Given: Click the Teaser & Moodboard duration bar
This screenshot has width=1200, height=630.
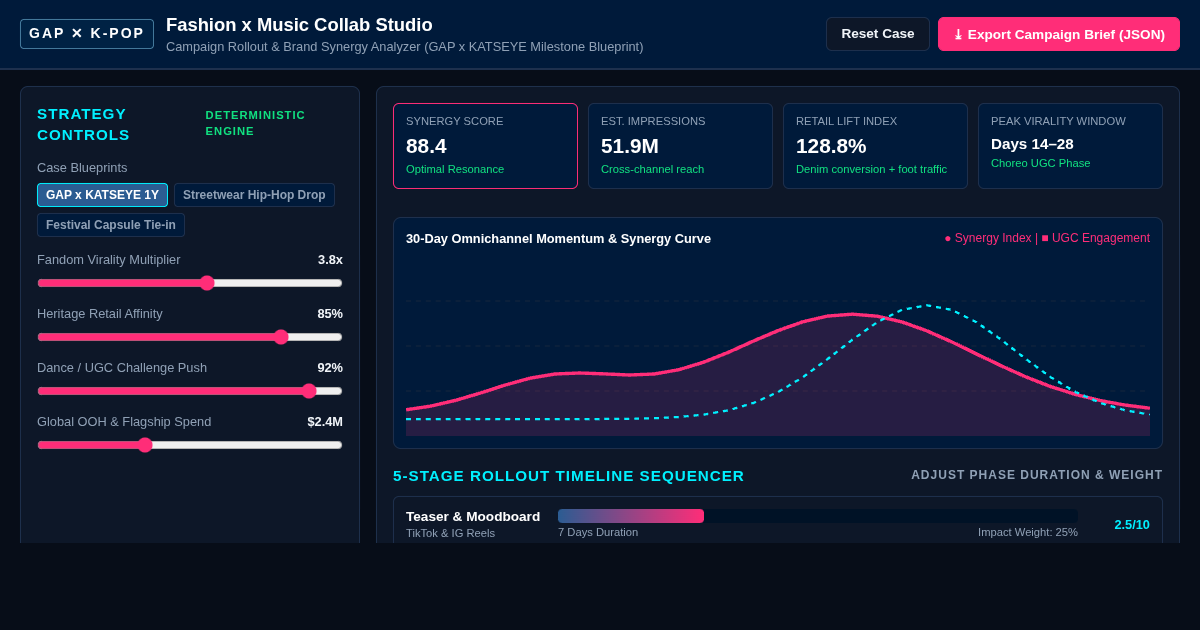Looking at the screenshot, I should point(818,516).
